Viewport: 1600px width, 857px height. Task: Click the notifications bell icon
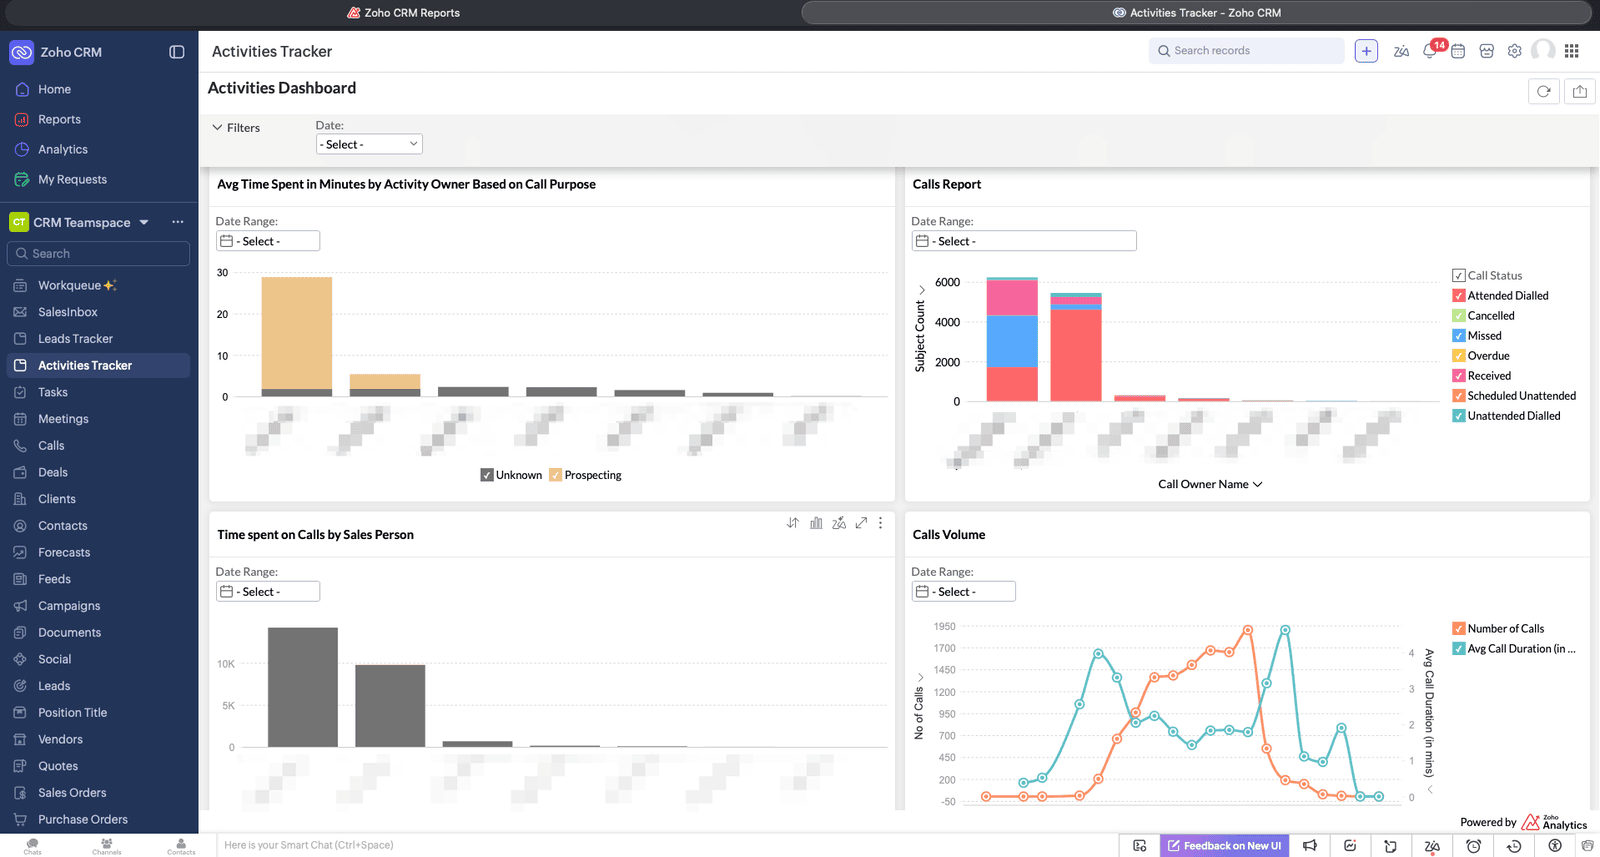(1430, 51)
